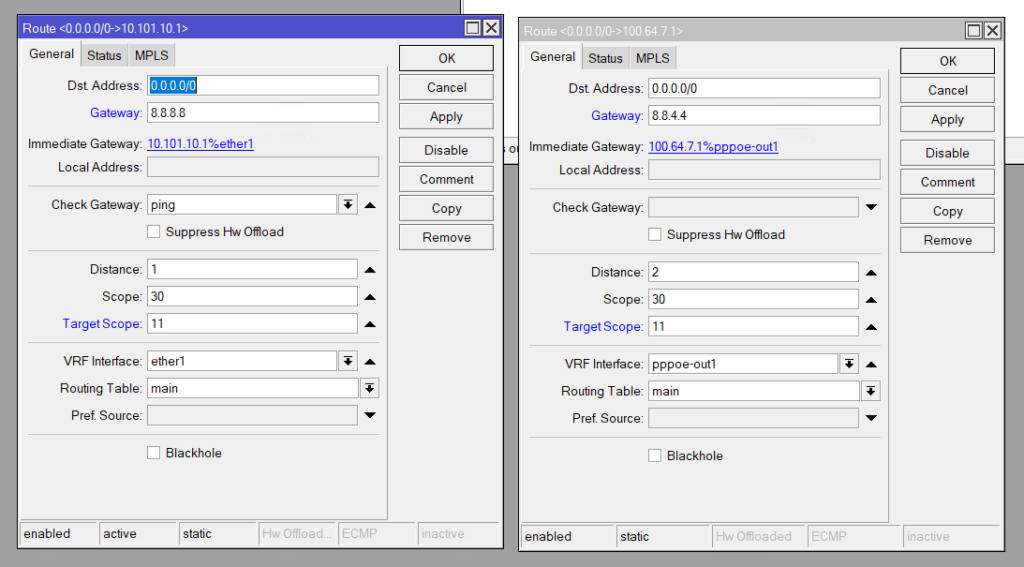Screen dimensions: 1024x567
Task: Collapse Scope field in 10.101.10.1 route window
Action: (370, 297)
